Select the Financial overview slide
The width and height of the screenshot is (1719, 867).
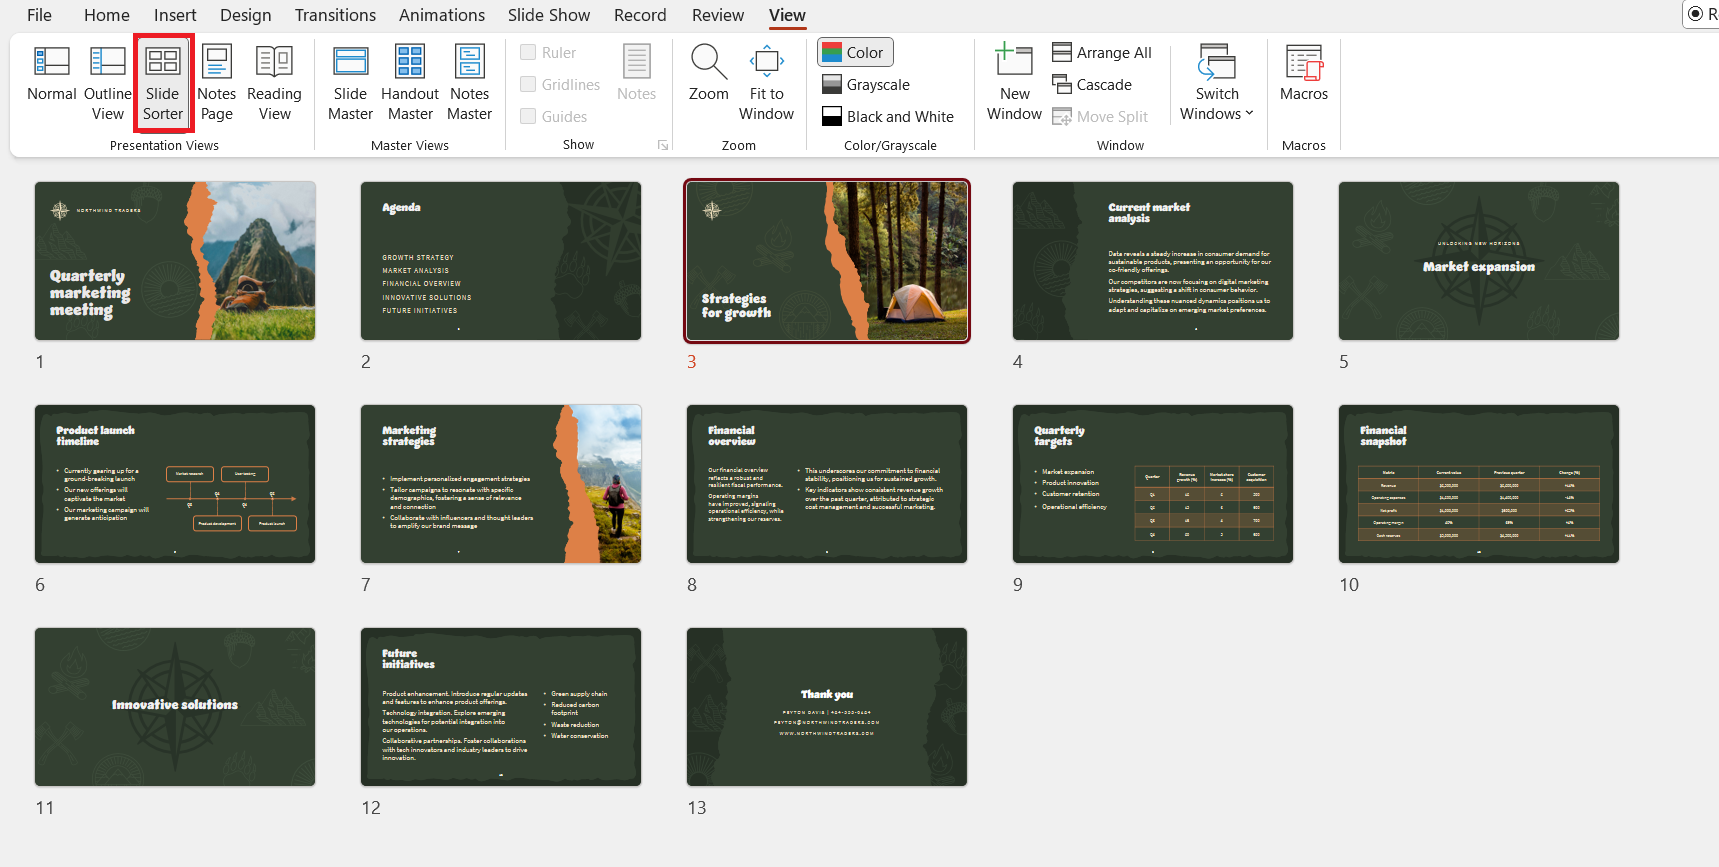point(827,484)
